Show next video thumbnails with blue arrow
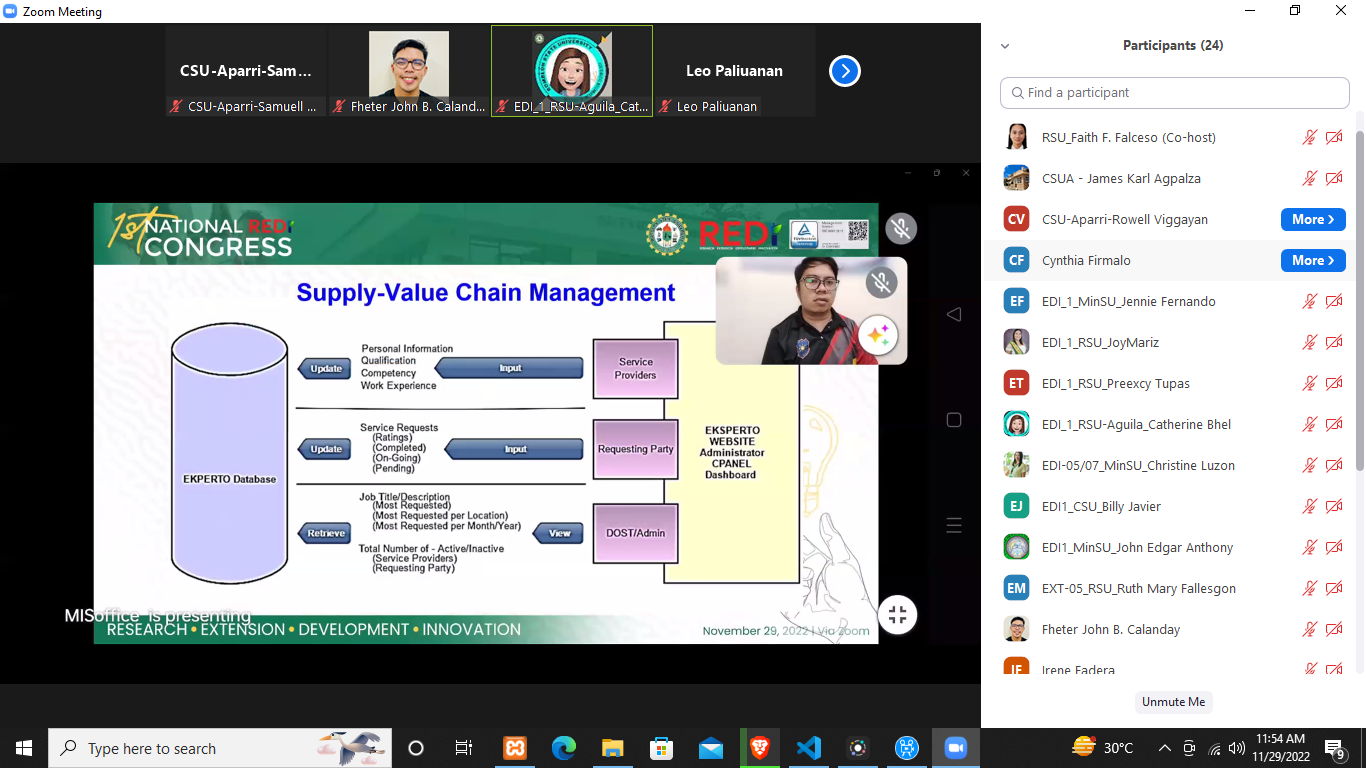 point(845,71)
